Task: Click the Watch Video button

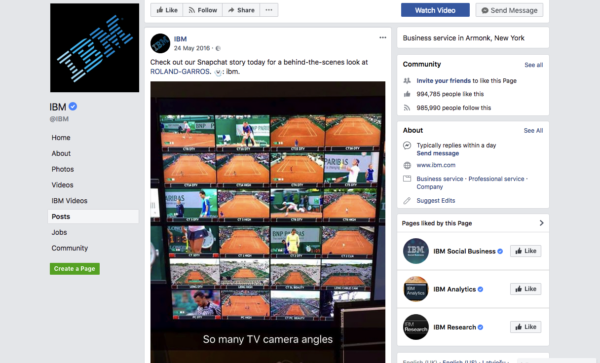Action: click(x=435, y=10)
